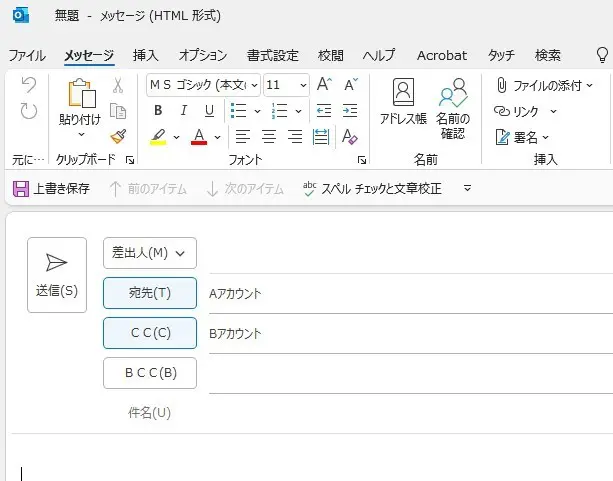Align text left
613x481 pixels.
tap(242, 137)
